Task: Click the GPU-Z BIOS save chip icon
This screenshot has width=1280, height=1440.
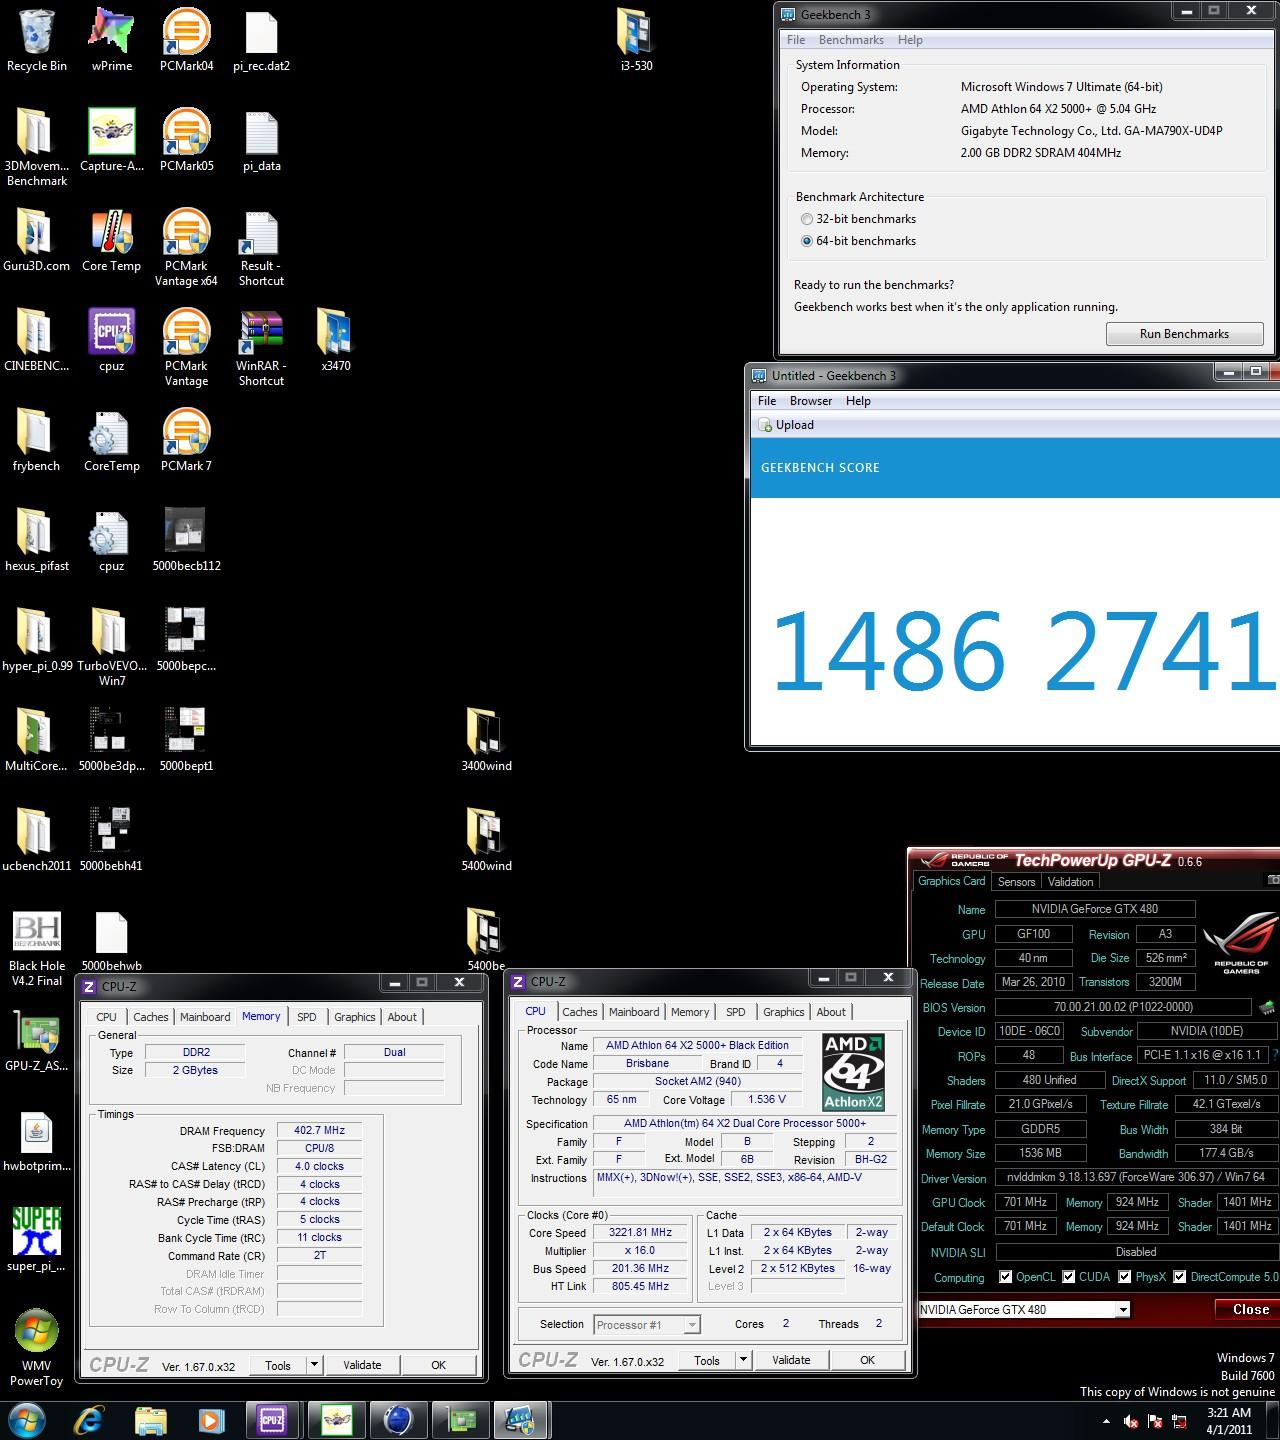Action: tap(1267, 1008)
